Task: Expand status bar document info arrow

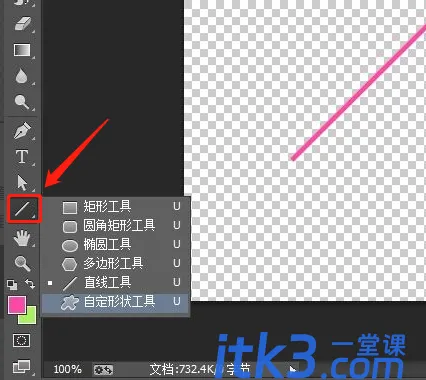Action: tap(293, 369)
